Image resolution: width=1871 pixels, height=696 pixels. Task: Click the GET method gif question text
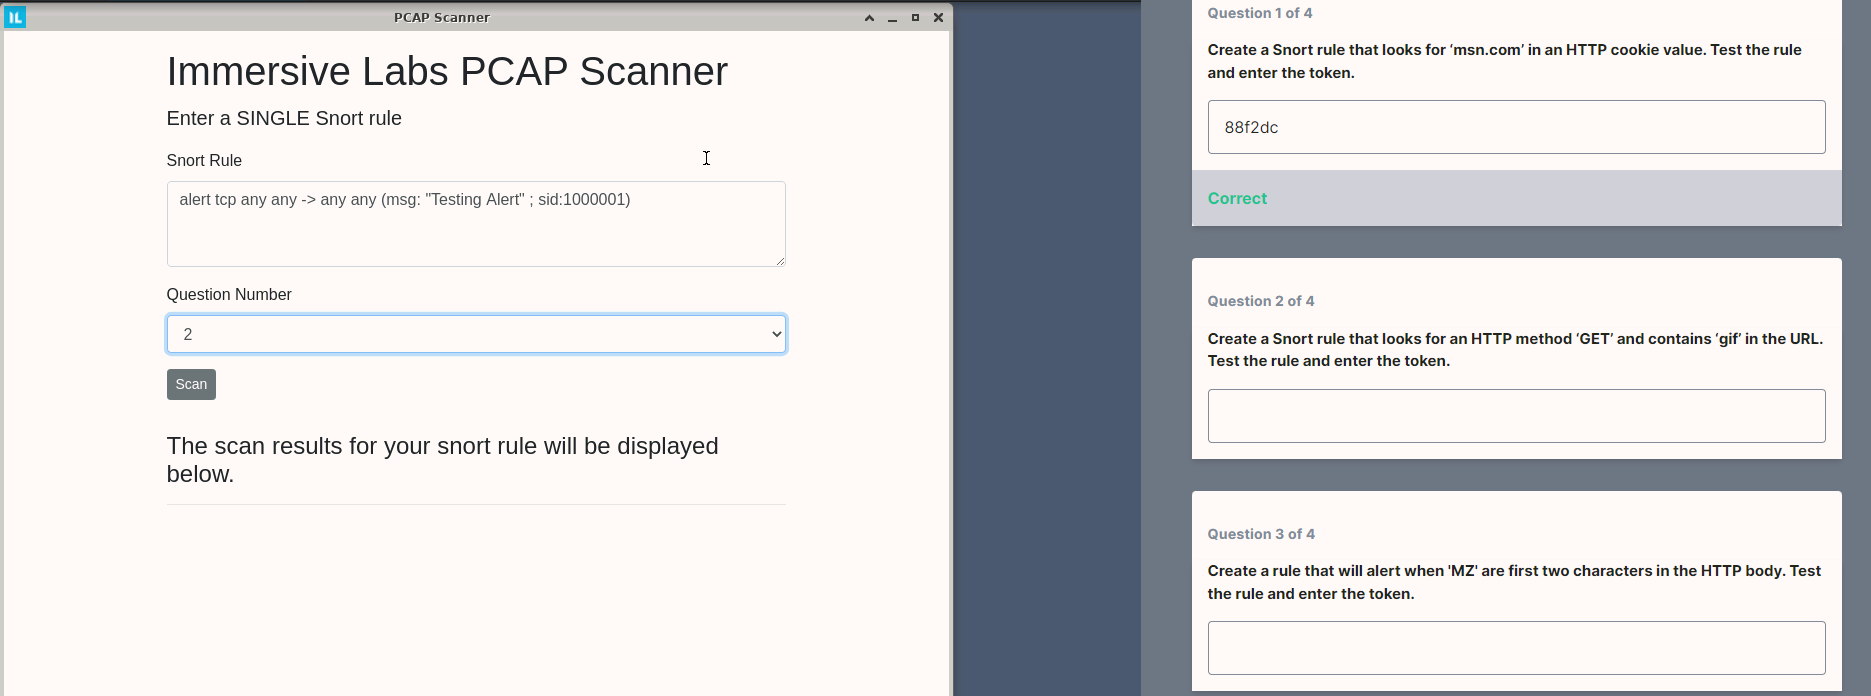[x=1515, y=350]
